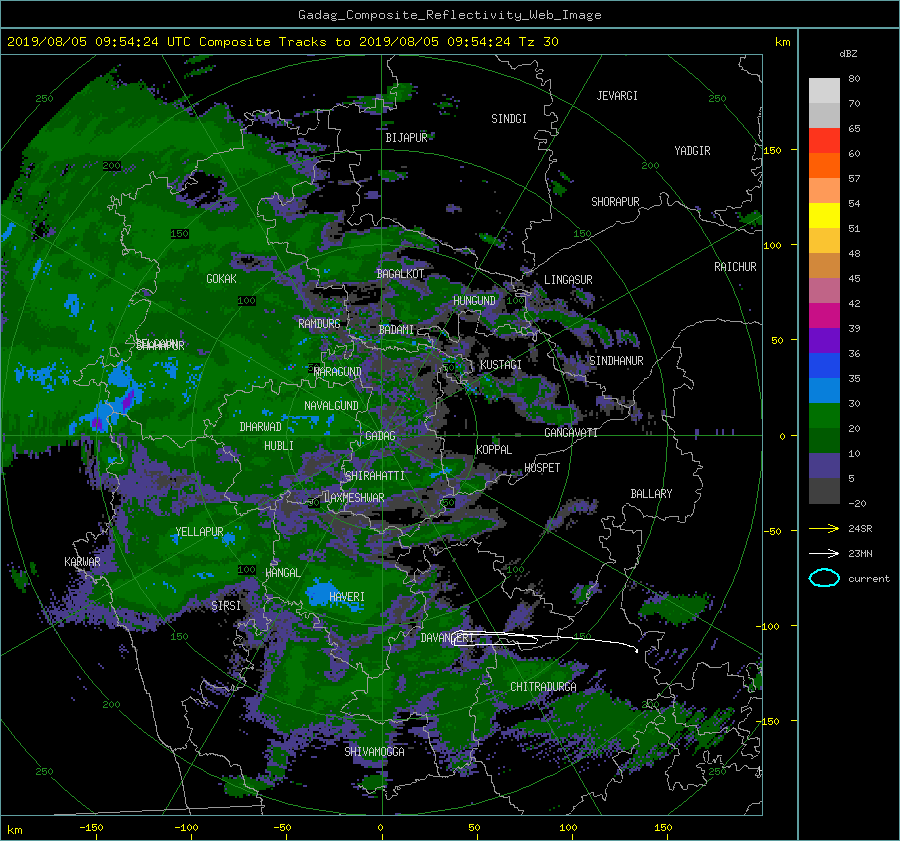Click the GADAG radar center label

pos(381,436)
